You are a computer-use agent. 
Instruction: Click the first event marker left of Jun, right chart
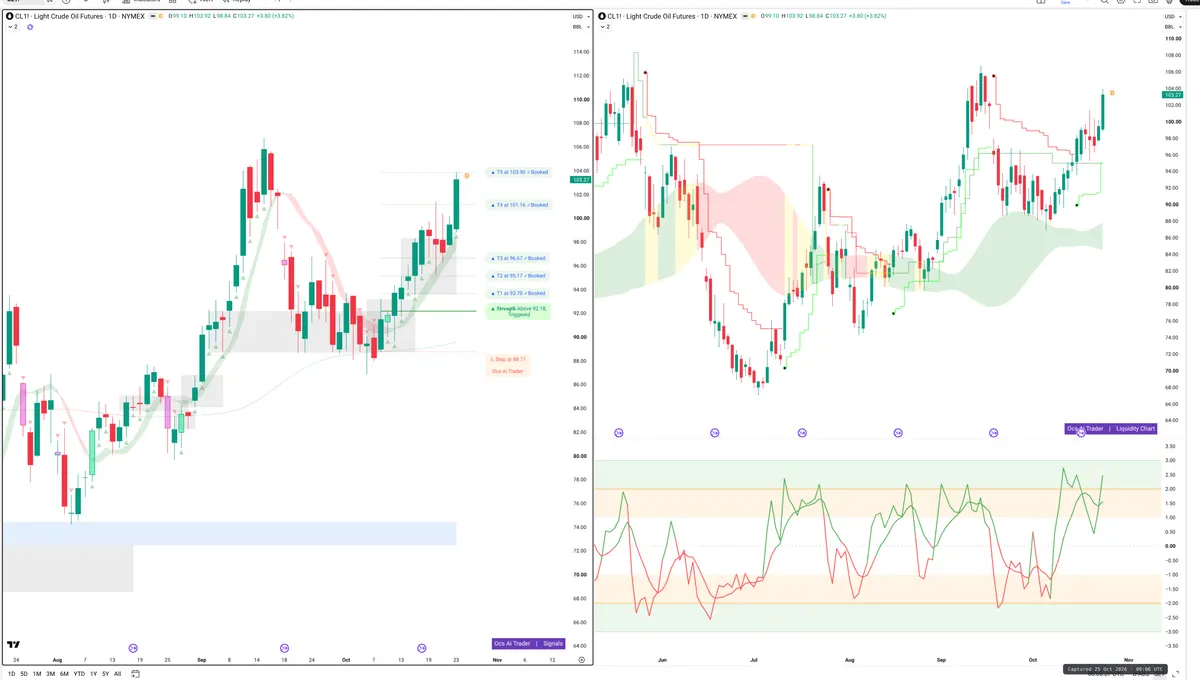click(619, 433)
